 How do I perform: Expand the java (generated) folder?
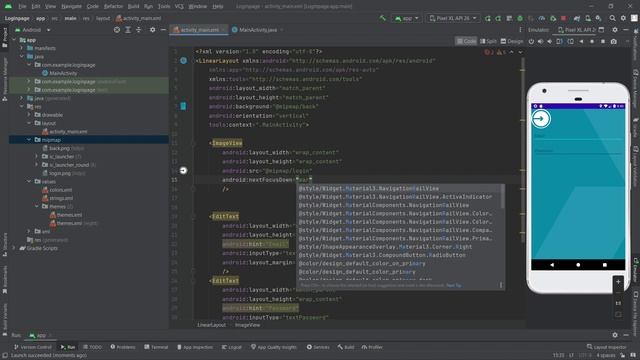tap(22, 98)
